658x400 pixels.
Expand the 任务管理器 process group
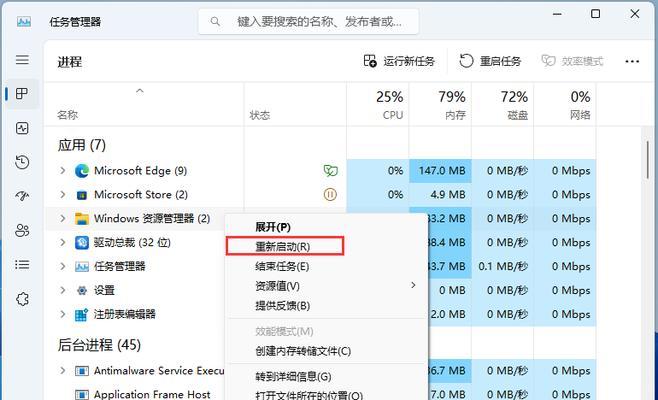pyautogui.click(x=63, y=266)
